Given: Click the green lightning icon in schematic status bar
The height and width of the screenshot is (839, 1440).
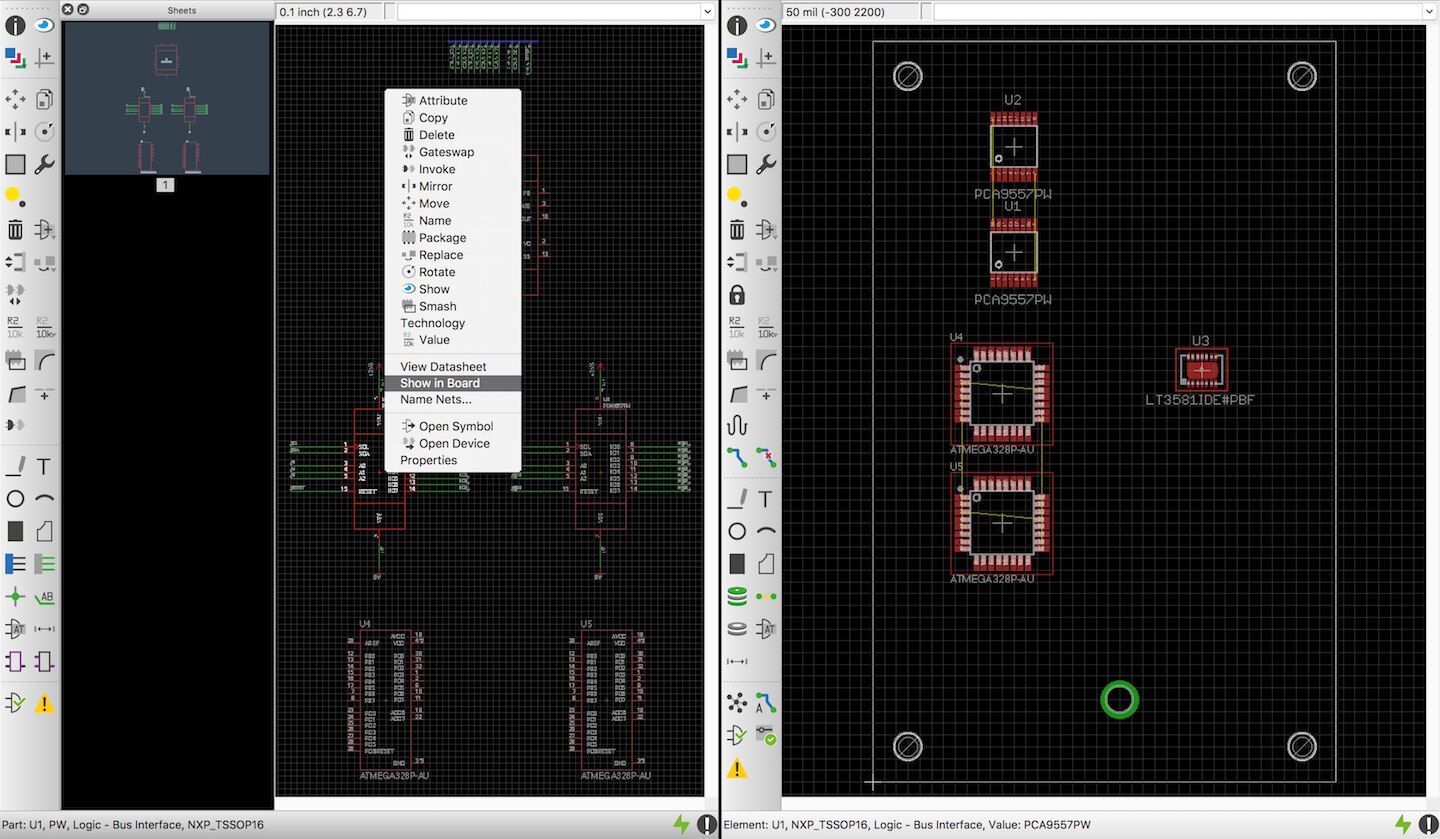Looking at the screenshot, I should pyautogui.click(x=681, y=824).
